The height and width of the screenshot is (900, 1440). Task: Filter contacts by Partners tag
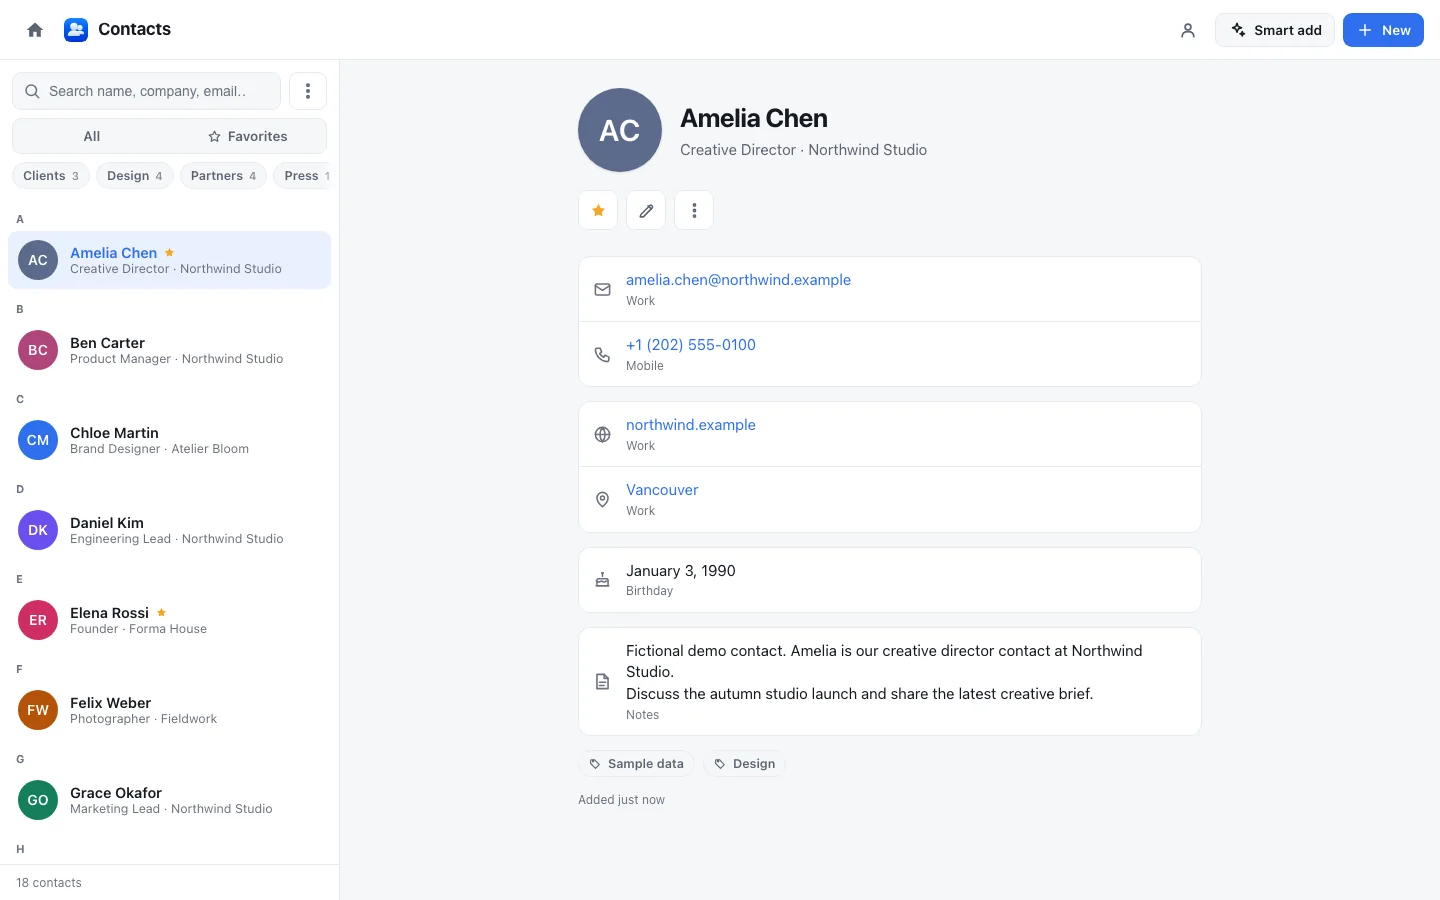223,176
